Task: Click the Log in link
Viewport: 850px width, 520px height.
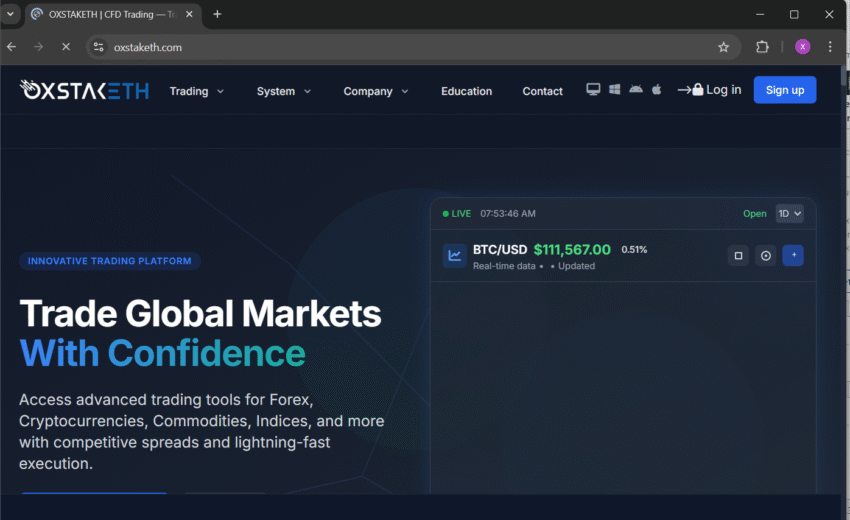Action: pyautogui.click(x=709, y=89)
